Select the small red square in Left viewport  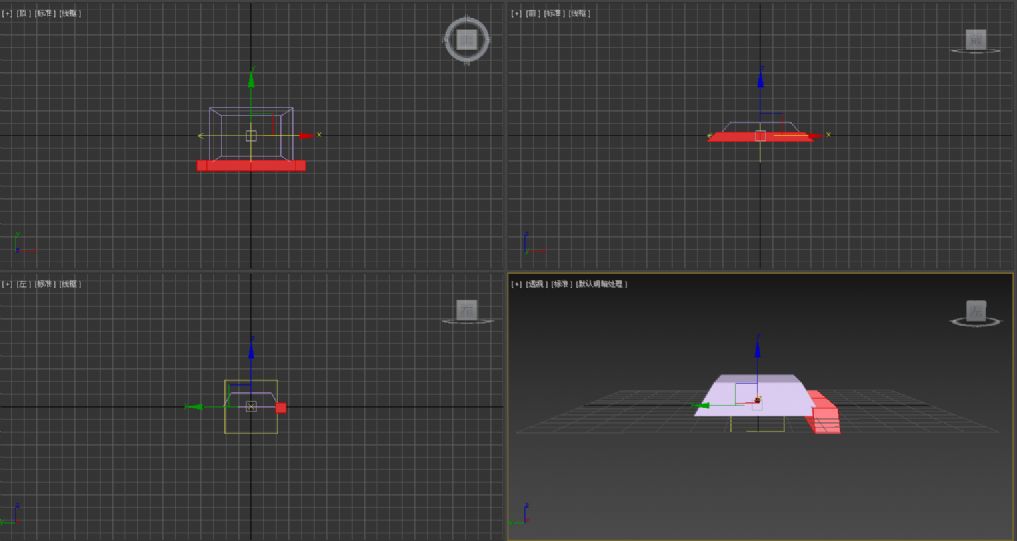[x=281, y=407]
